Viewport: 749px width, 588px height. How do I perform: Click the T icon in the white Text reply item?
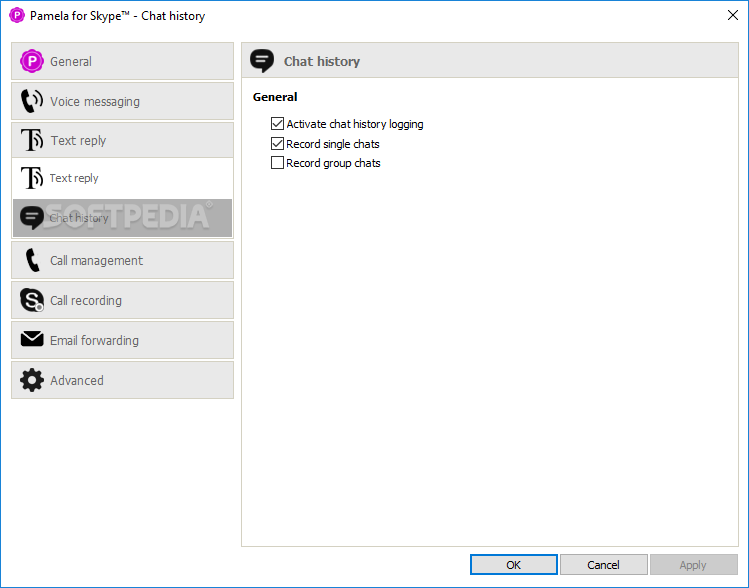[32, 178]
